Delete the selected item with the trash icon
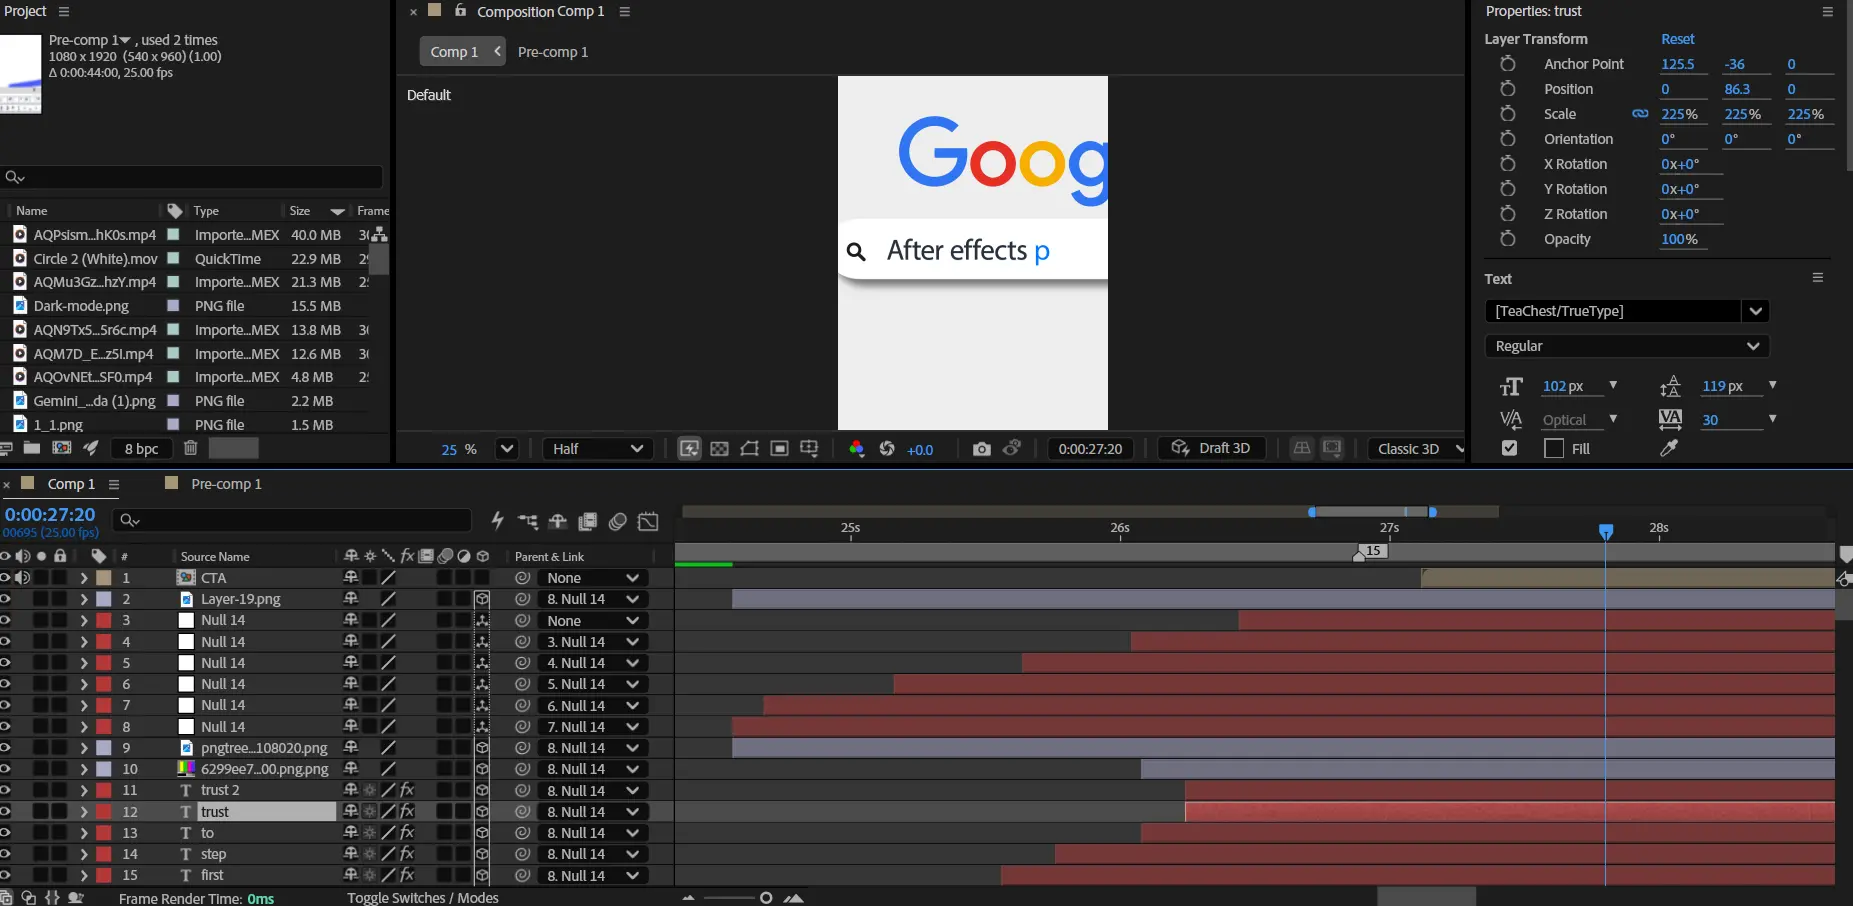1853x906 pixels. [x=191, y=449]
